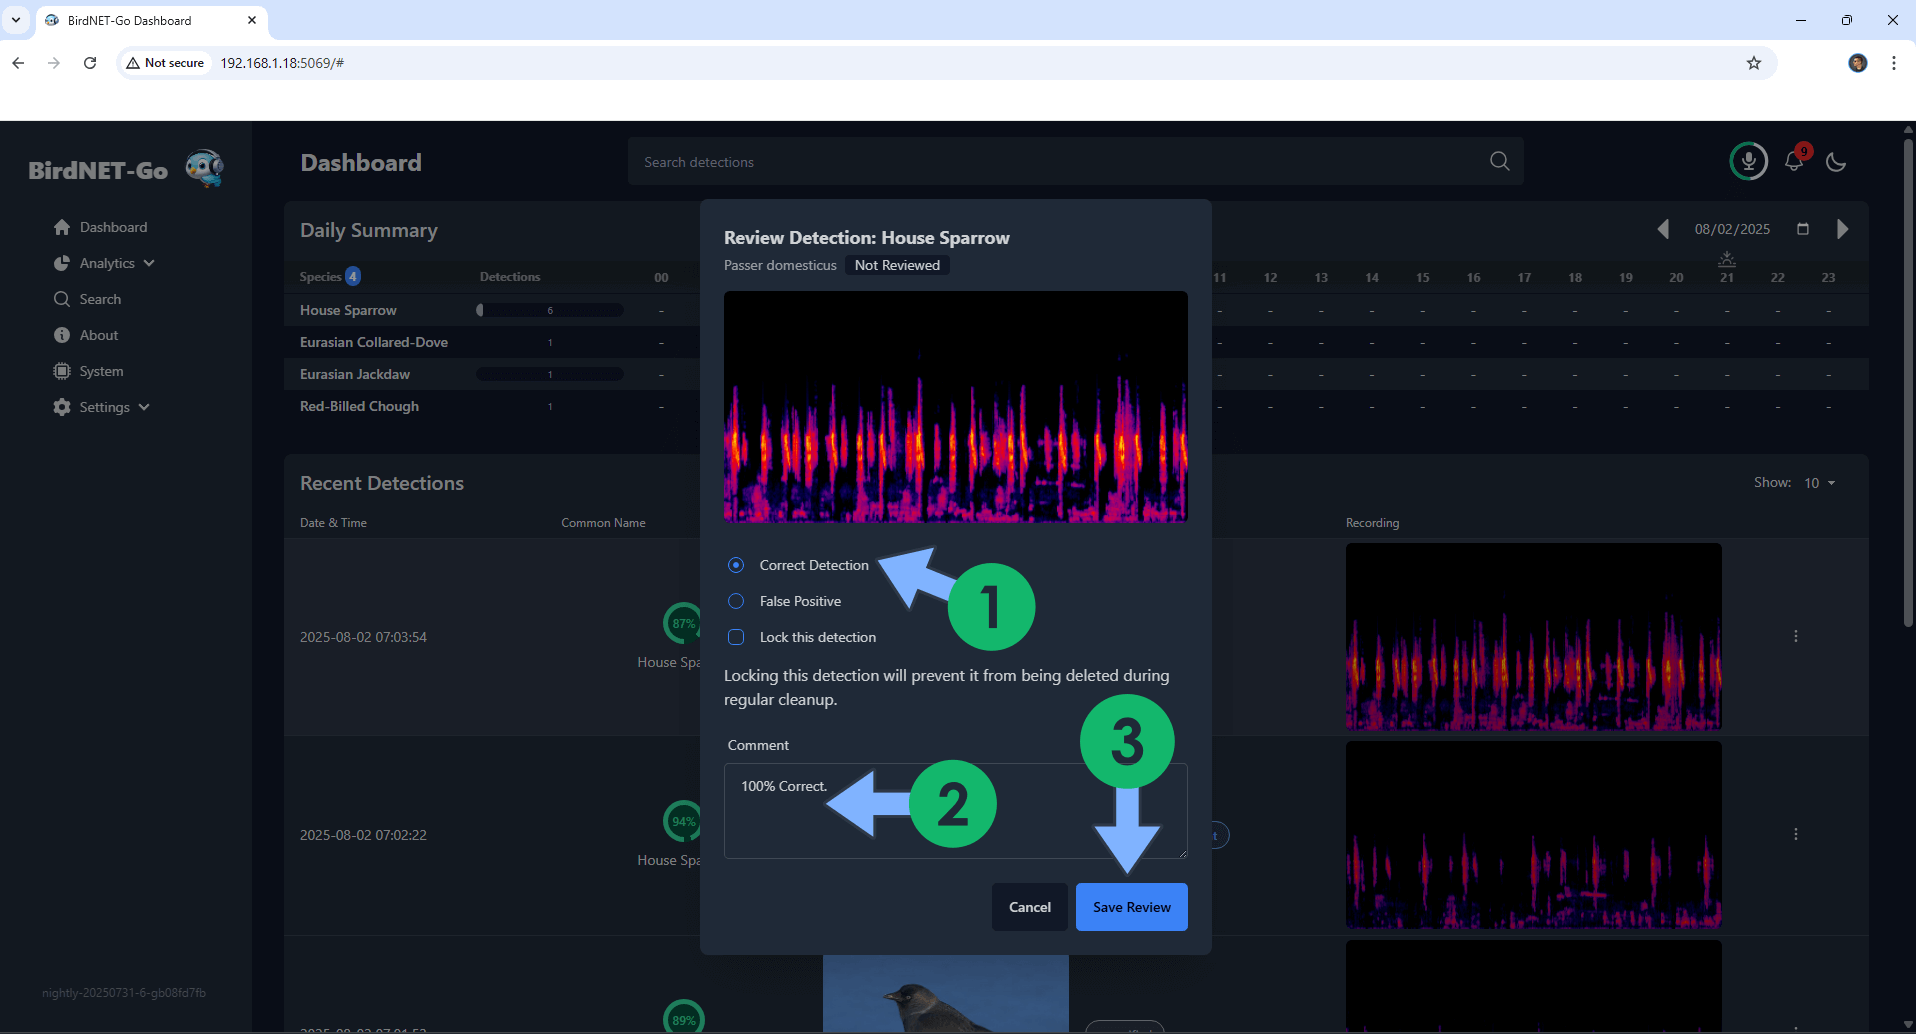Click House Sparrow in Daily Summary
Image resolution: width=1916 pixels, height=1034 pixels.
pos(348,310)
